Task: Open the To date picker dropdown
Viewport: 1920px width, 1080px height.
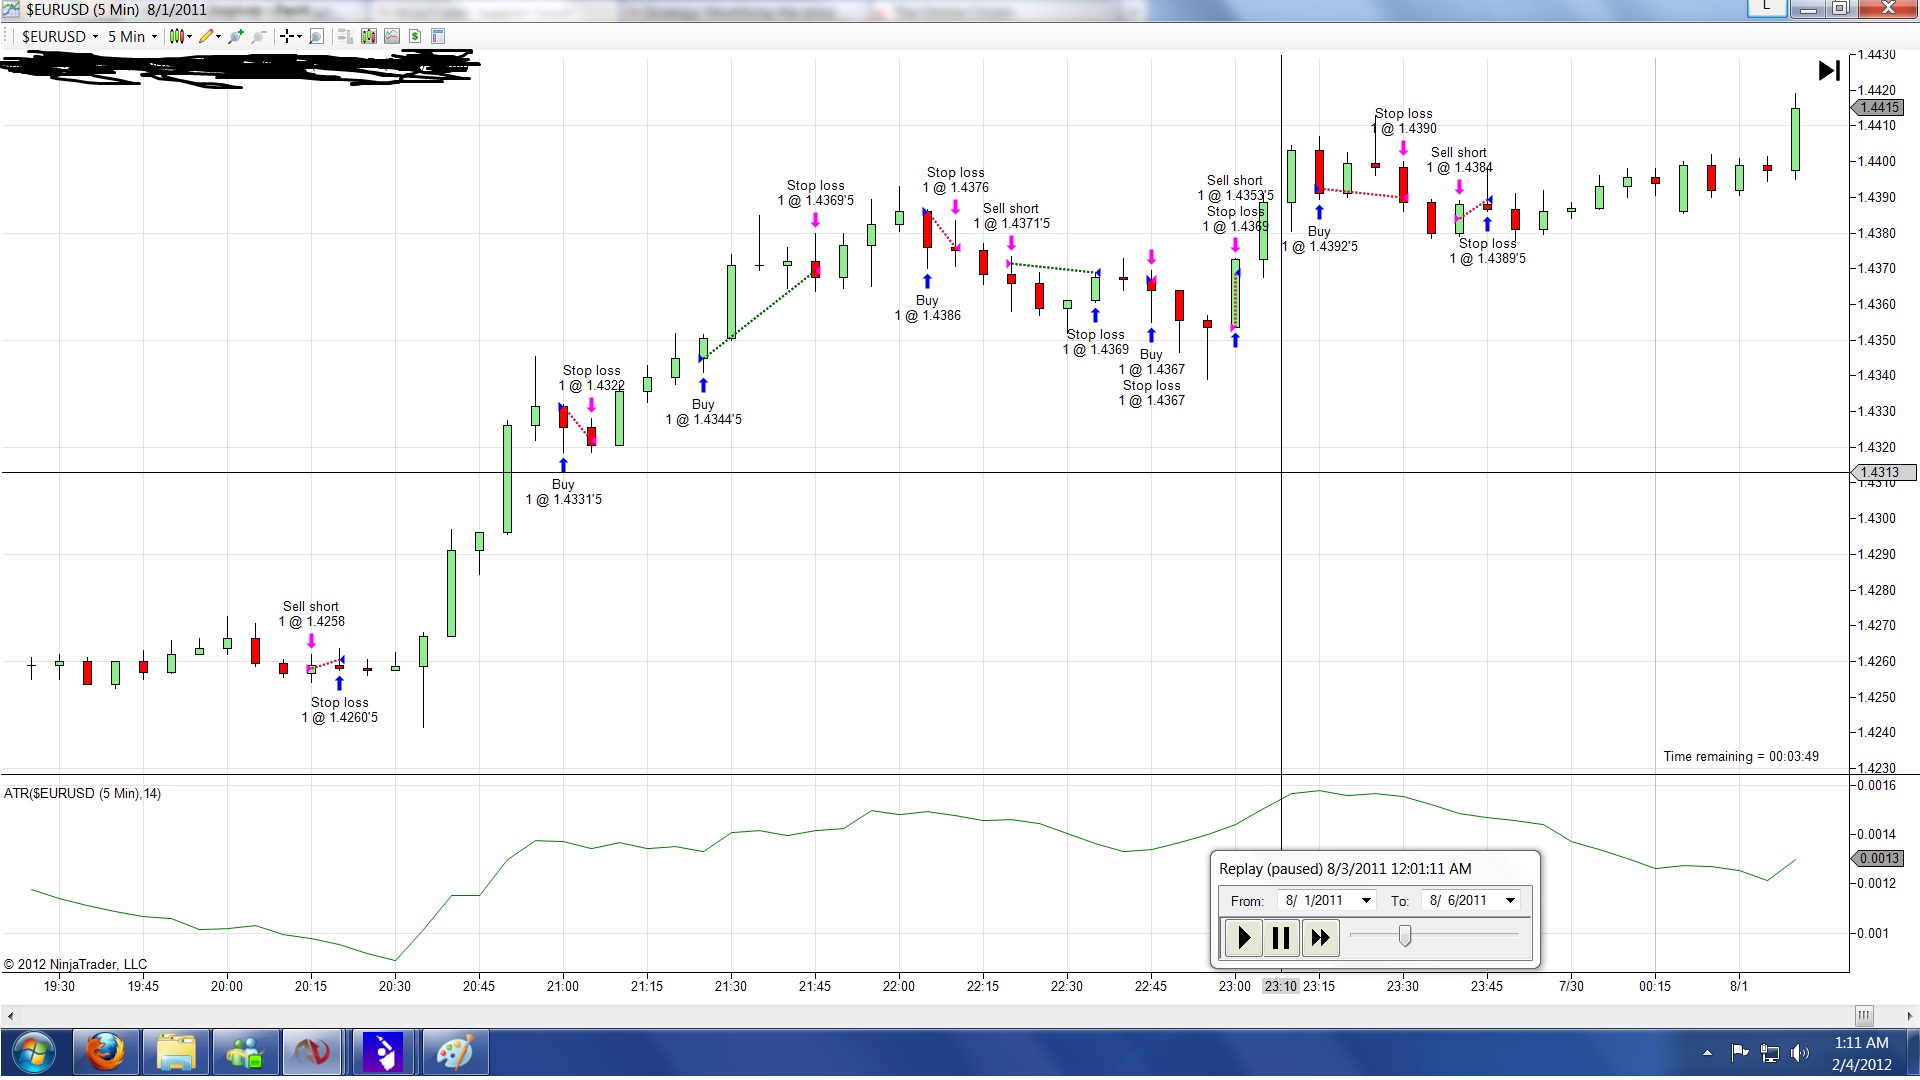Action: [x=1510, y=900]
